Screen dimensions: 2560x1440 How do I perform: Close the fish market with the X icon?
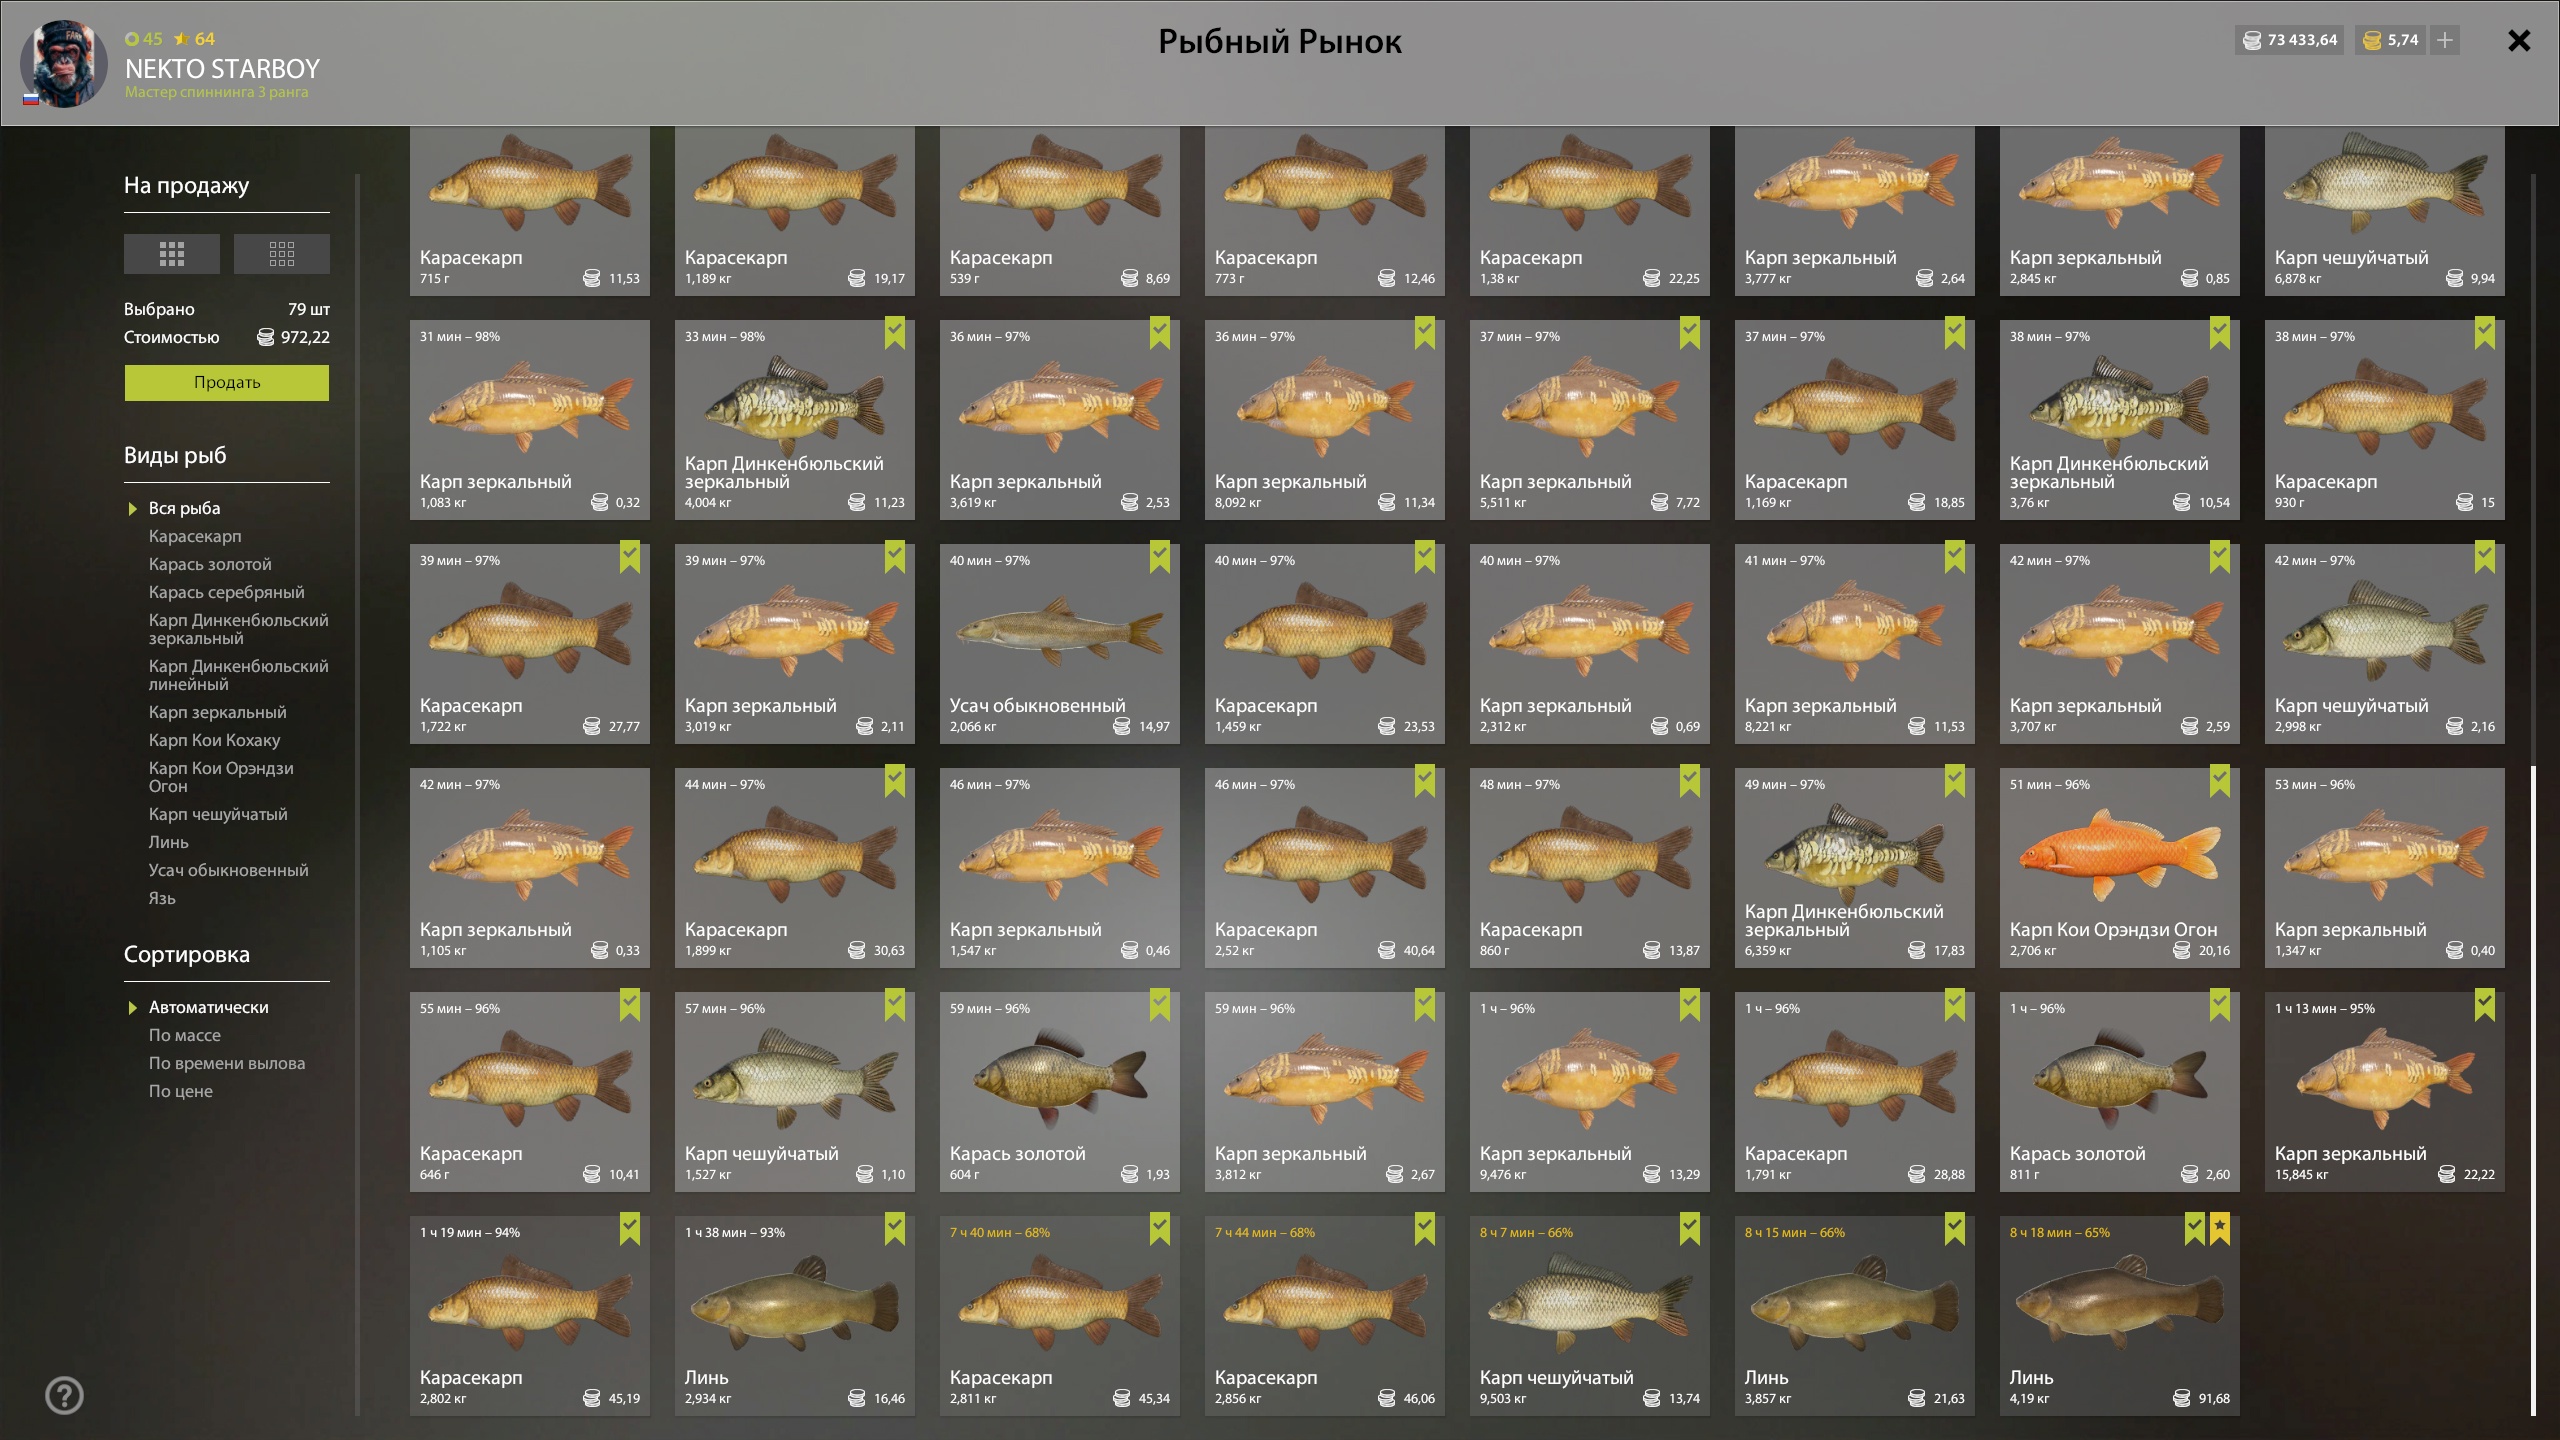tap(2519, 40)
